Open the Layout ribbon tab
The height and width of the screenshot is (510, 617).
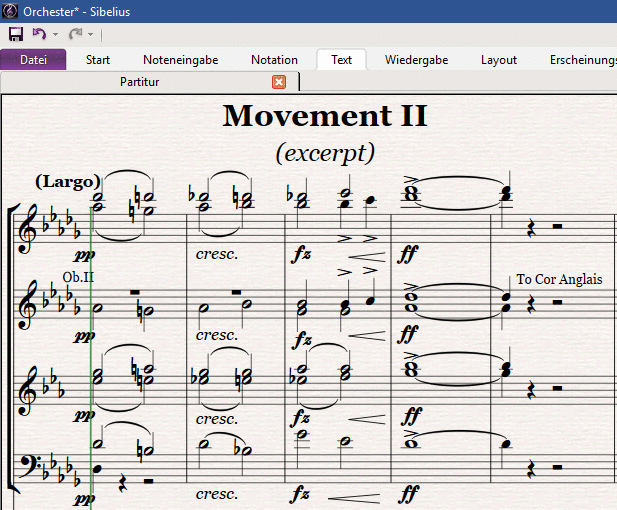point(499,60)
